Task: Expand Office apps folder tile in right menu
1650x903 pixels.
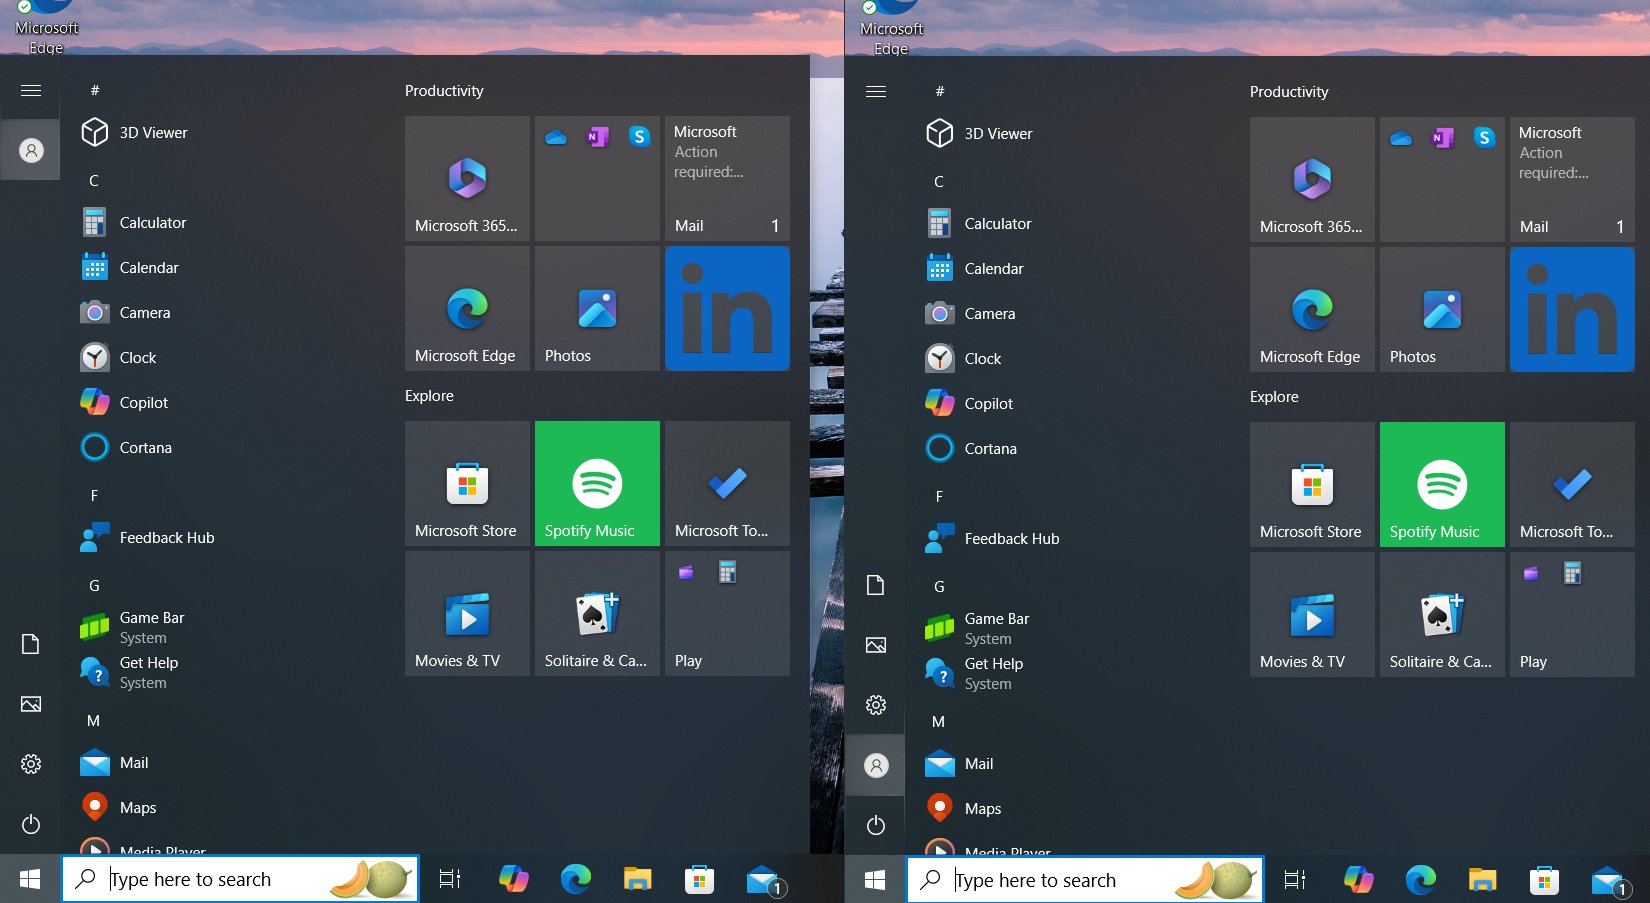Action: 1442,180
